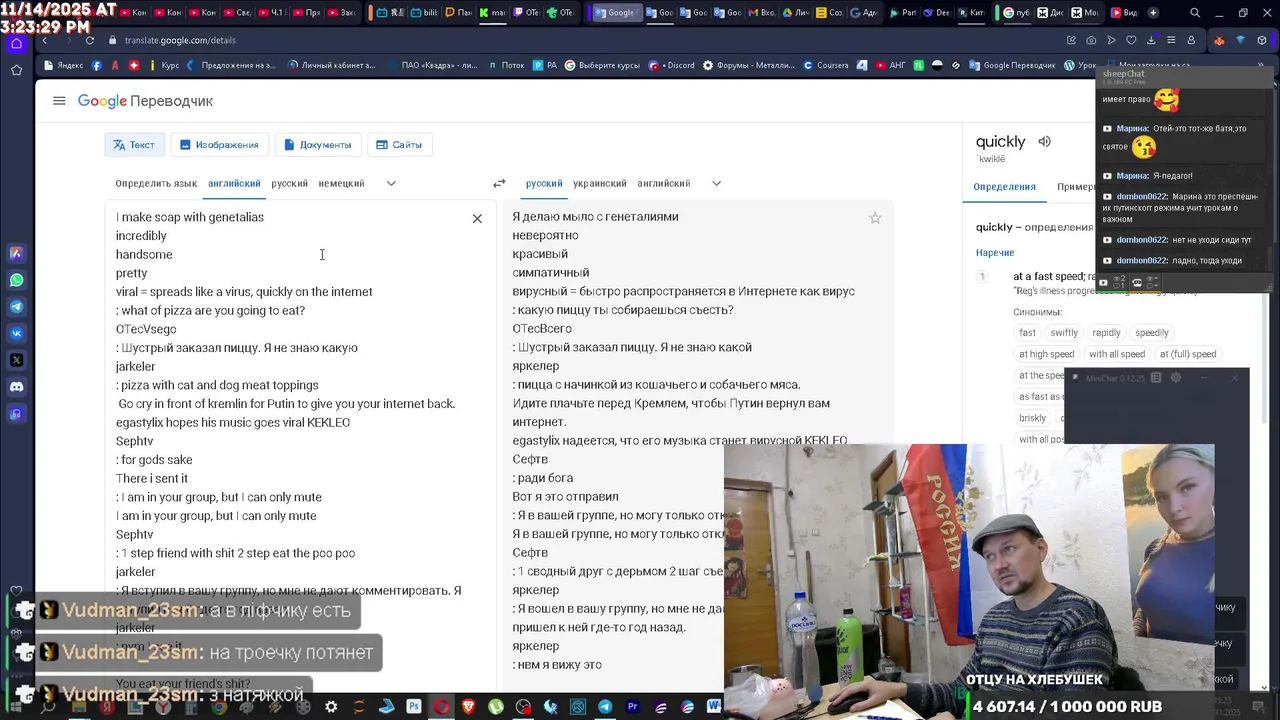Click the sidebar bookmarks star icon
Image resolution: width=1280 pixels, height=720 pixels.
[x=16, y=70]
